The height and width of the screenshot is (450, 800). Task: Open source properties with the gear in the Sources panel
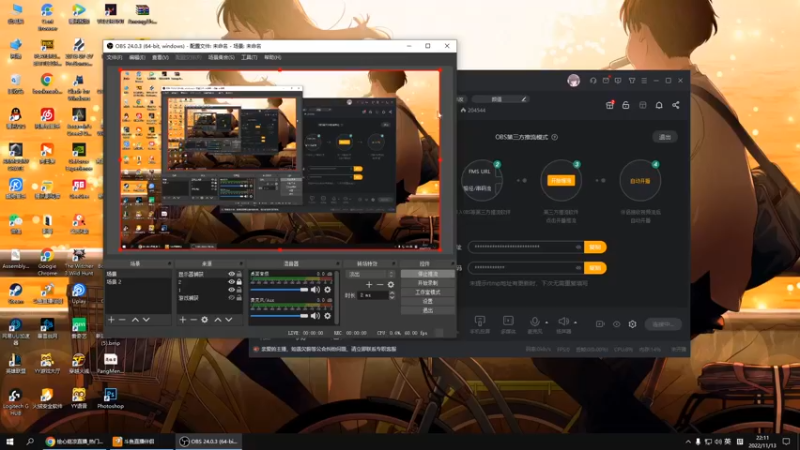[205, 319]
